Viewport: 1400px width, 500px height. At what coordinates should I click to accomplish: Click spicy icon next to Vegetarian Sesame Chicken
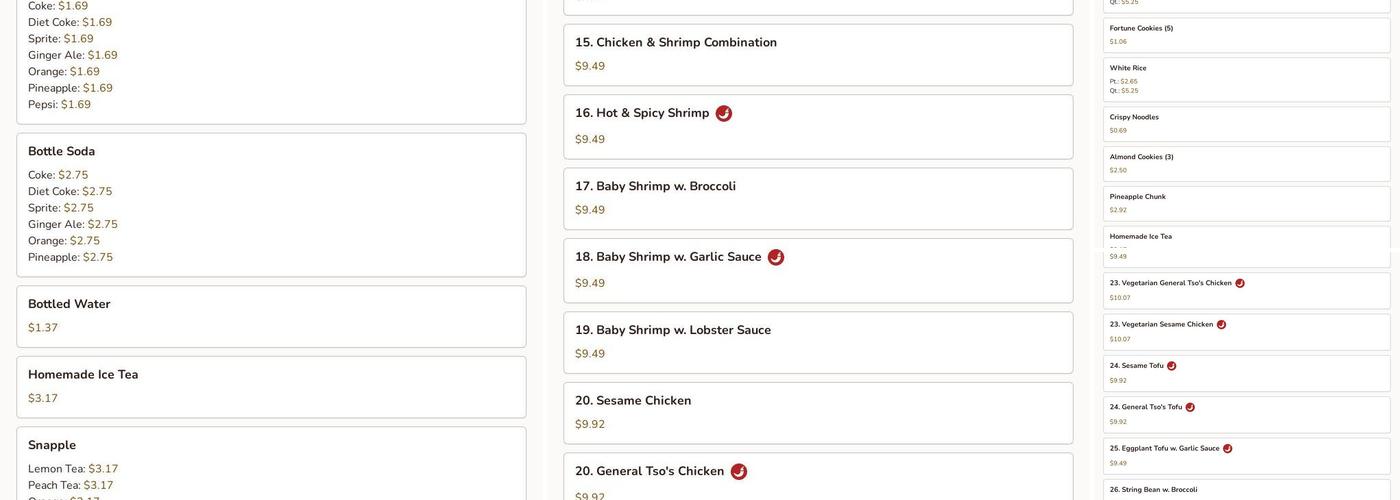[x=1221, y=325]
